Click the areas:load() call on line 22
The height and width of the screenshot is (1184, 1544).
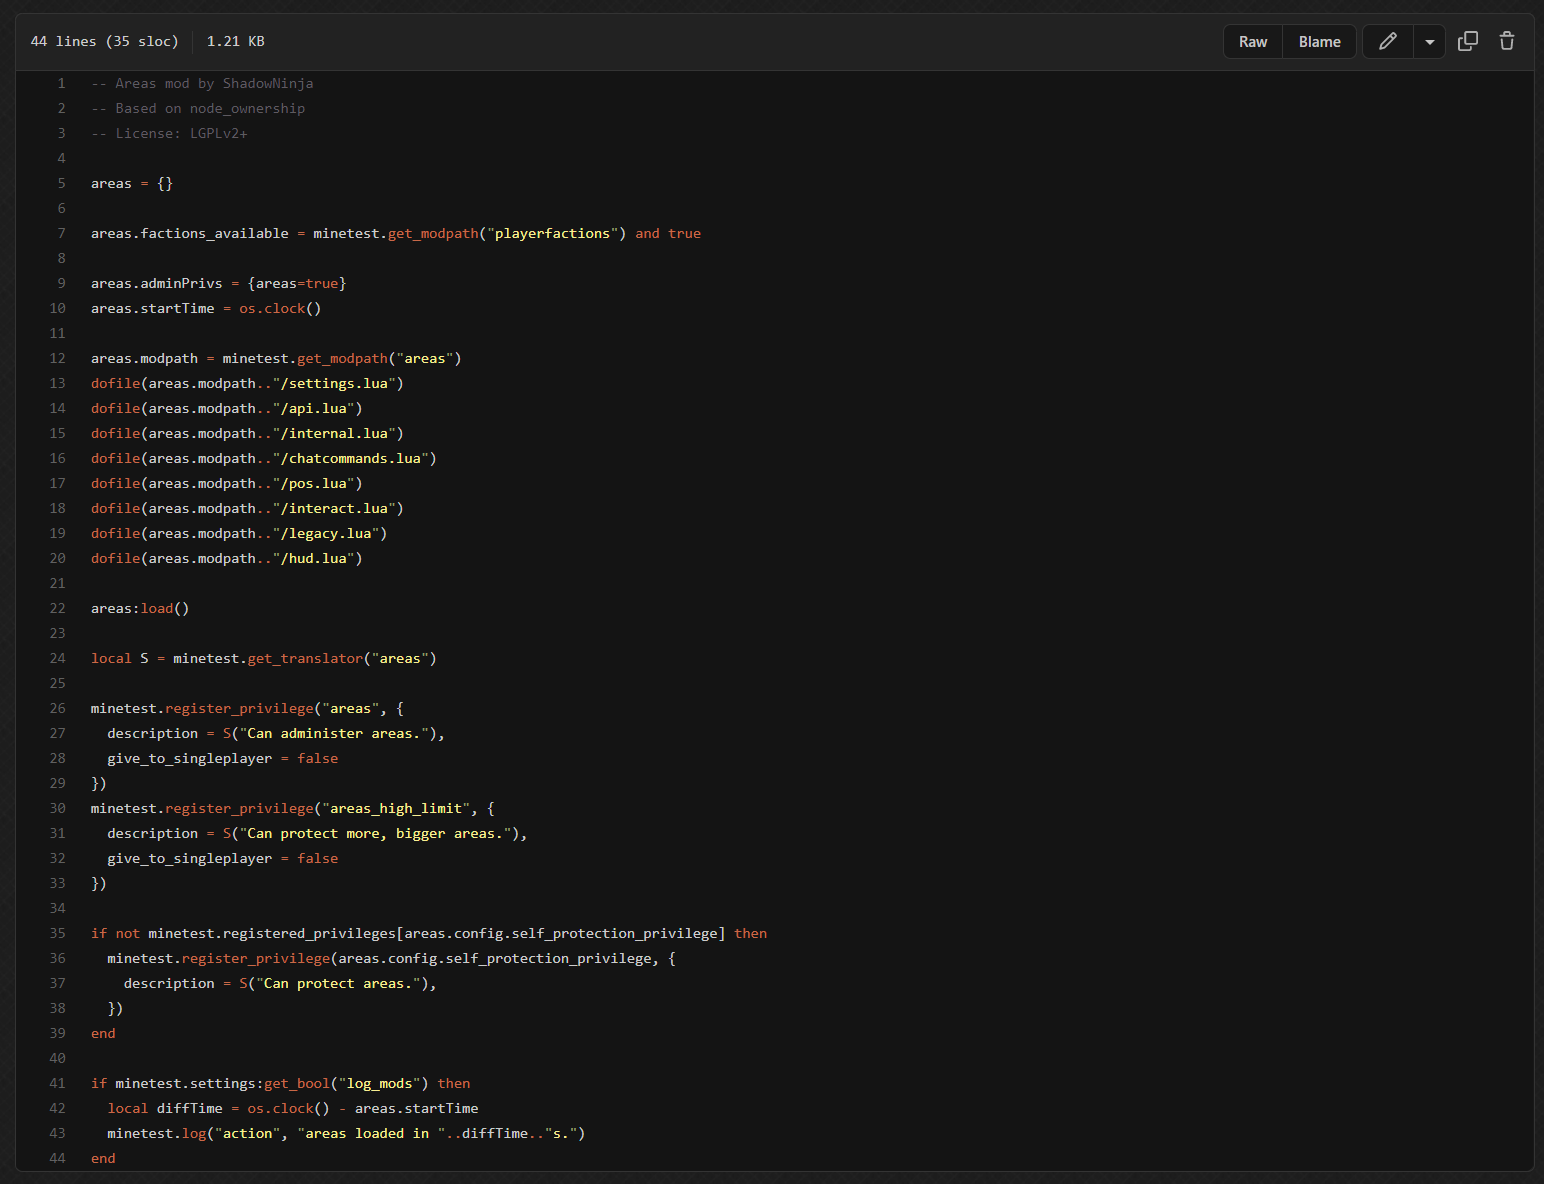(140, 609)
